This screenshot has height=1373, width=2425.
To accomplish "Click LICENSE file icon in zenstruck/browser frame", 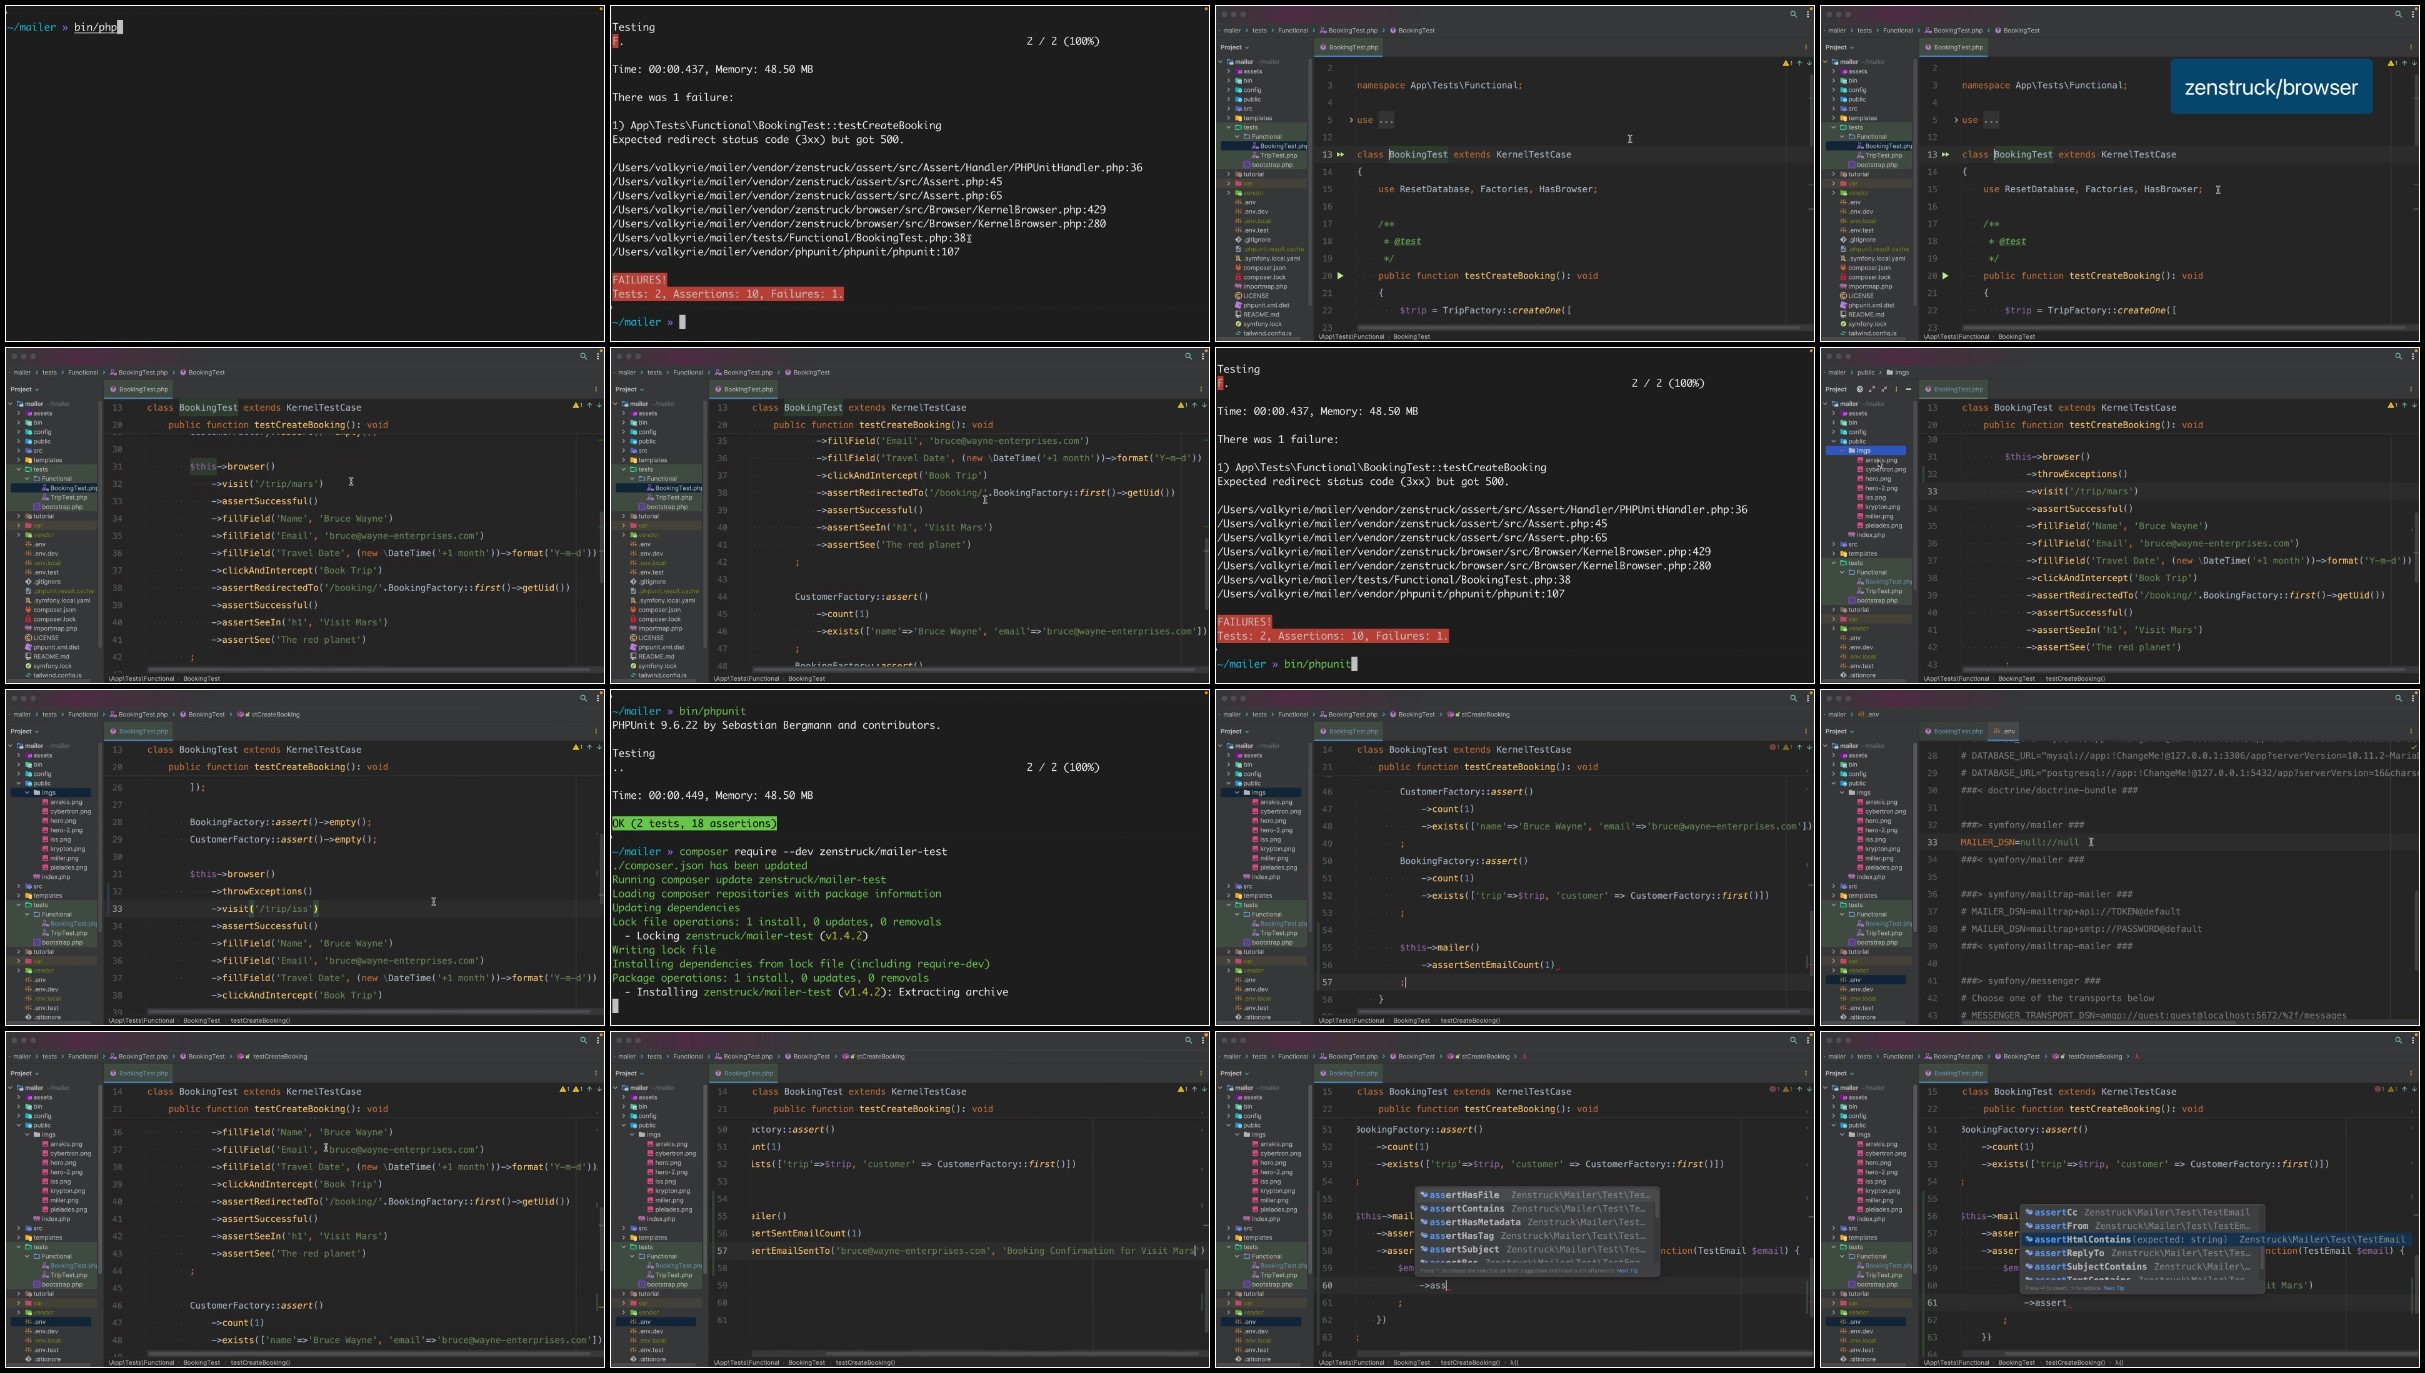I will coord(1843,296).
